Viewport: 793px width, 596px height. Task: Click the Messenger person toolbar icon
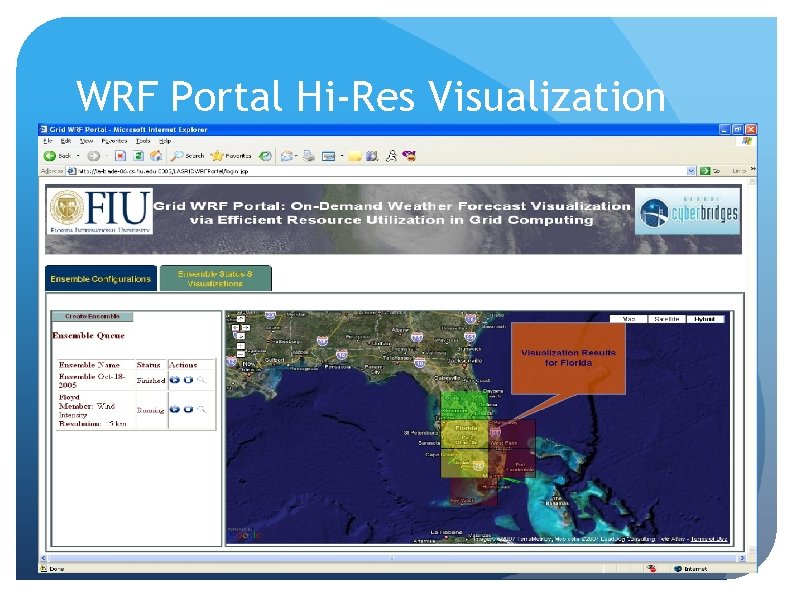pos(391,156)
